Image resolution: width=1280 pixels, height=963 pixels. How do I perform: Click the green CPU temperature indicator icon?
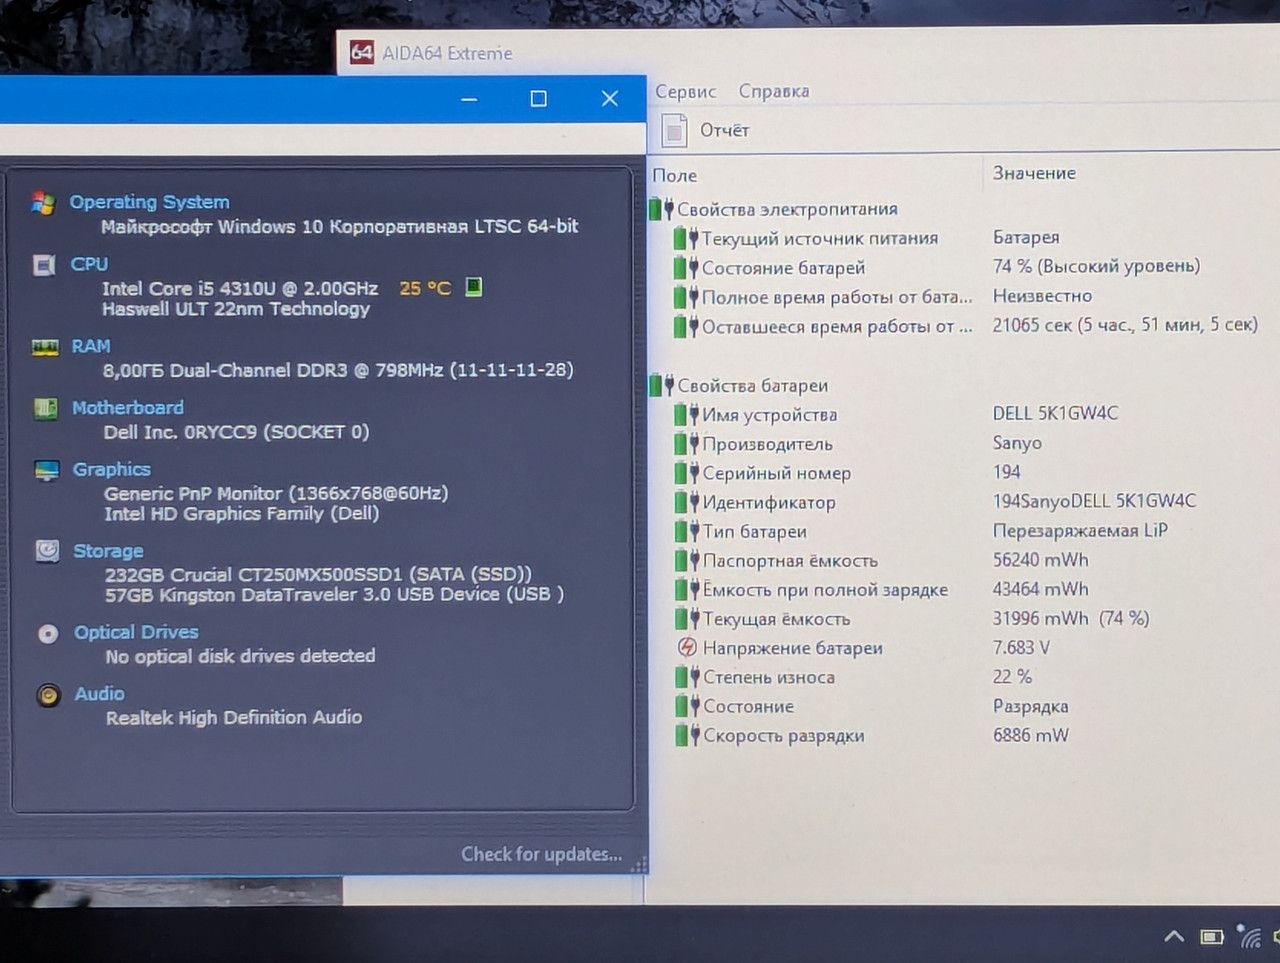(x=474, y=287)
